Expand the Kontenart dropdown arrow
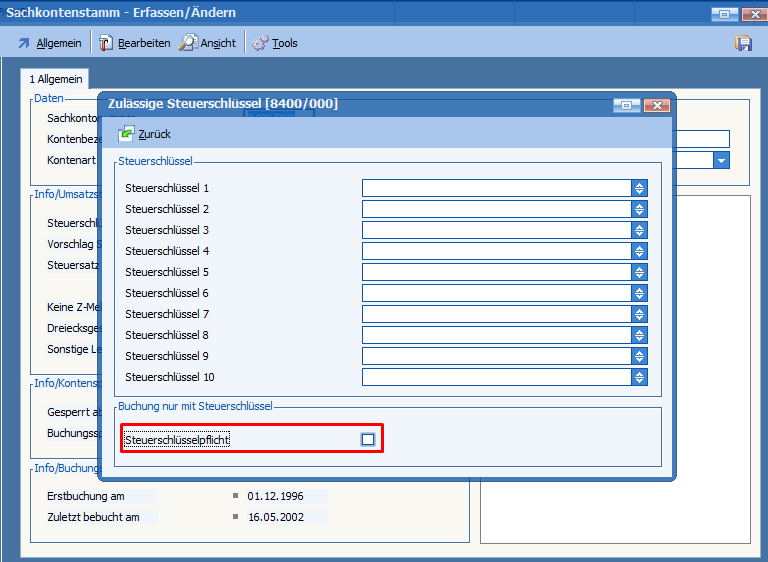This screenshot has width=768, height=562. click(x=721, y=161)
